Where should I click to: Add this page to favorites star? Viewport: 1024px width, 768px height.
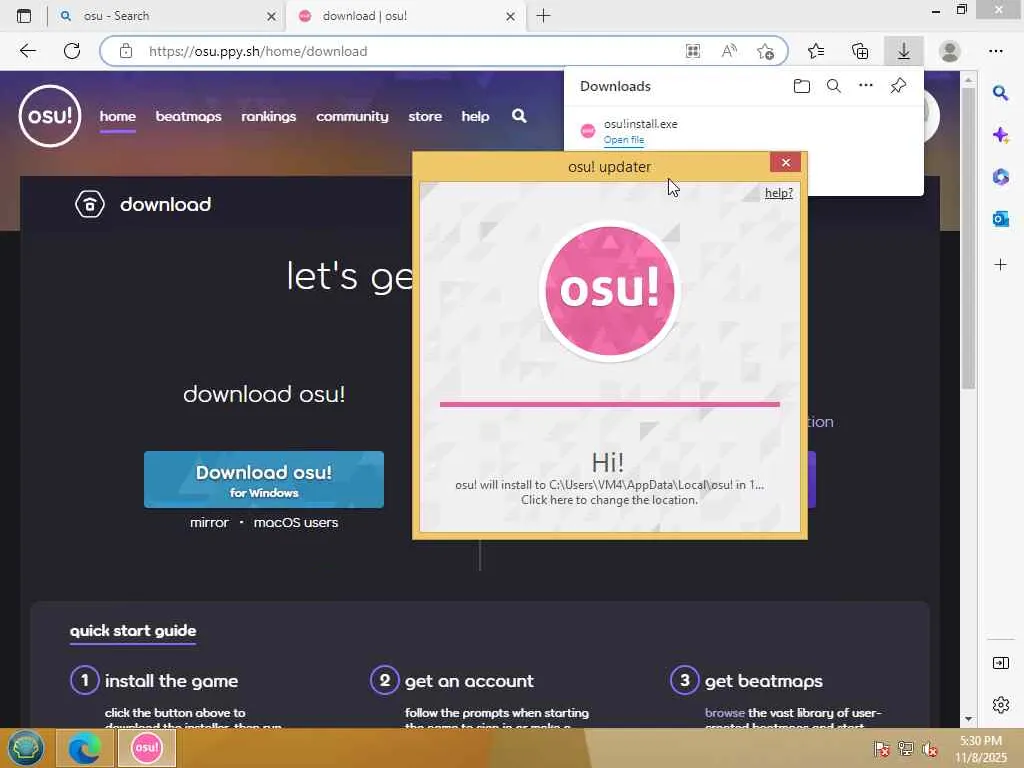click(765, 51)
